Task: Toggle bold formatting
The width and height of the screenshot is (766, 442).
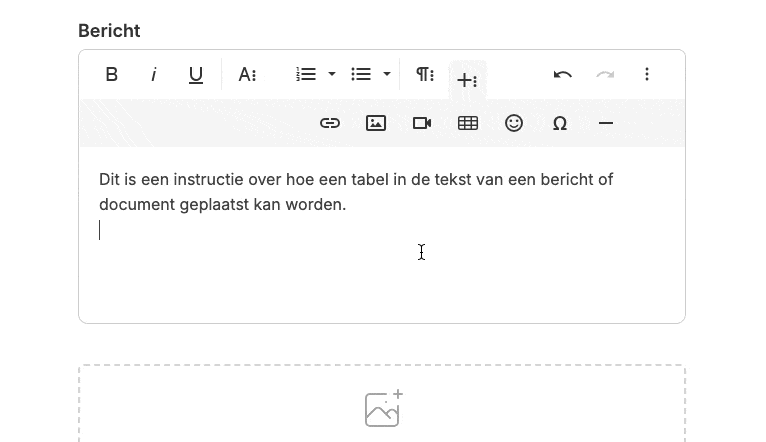Action: pos(112,75)
